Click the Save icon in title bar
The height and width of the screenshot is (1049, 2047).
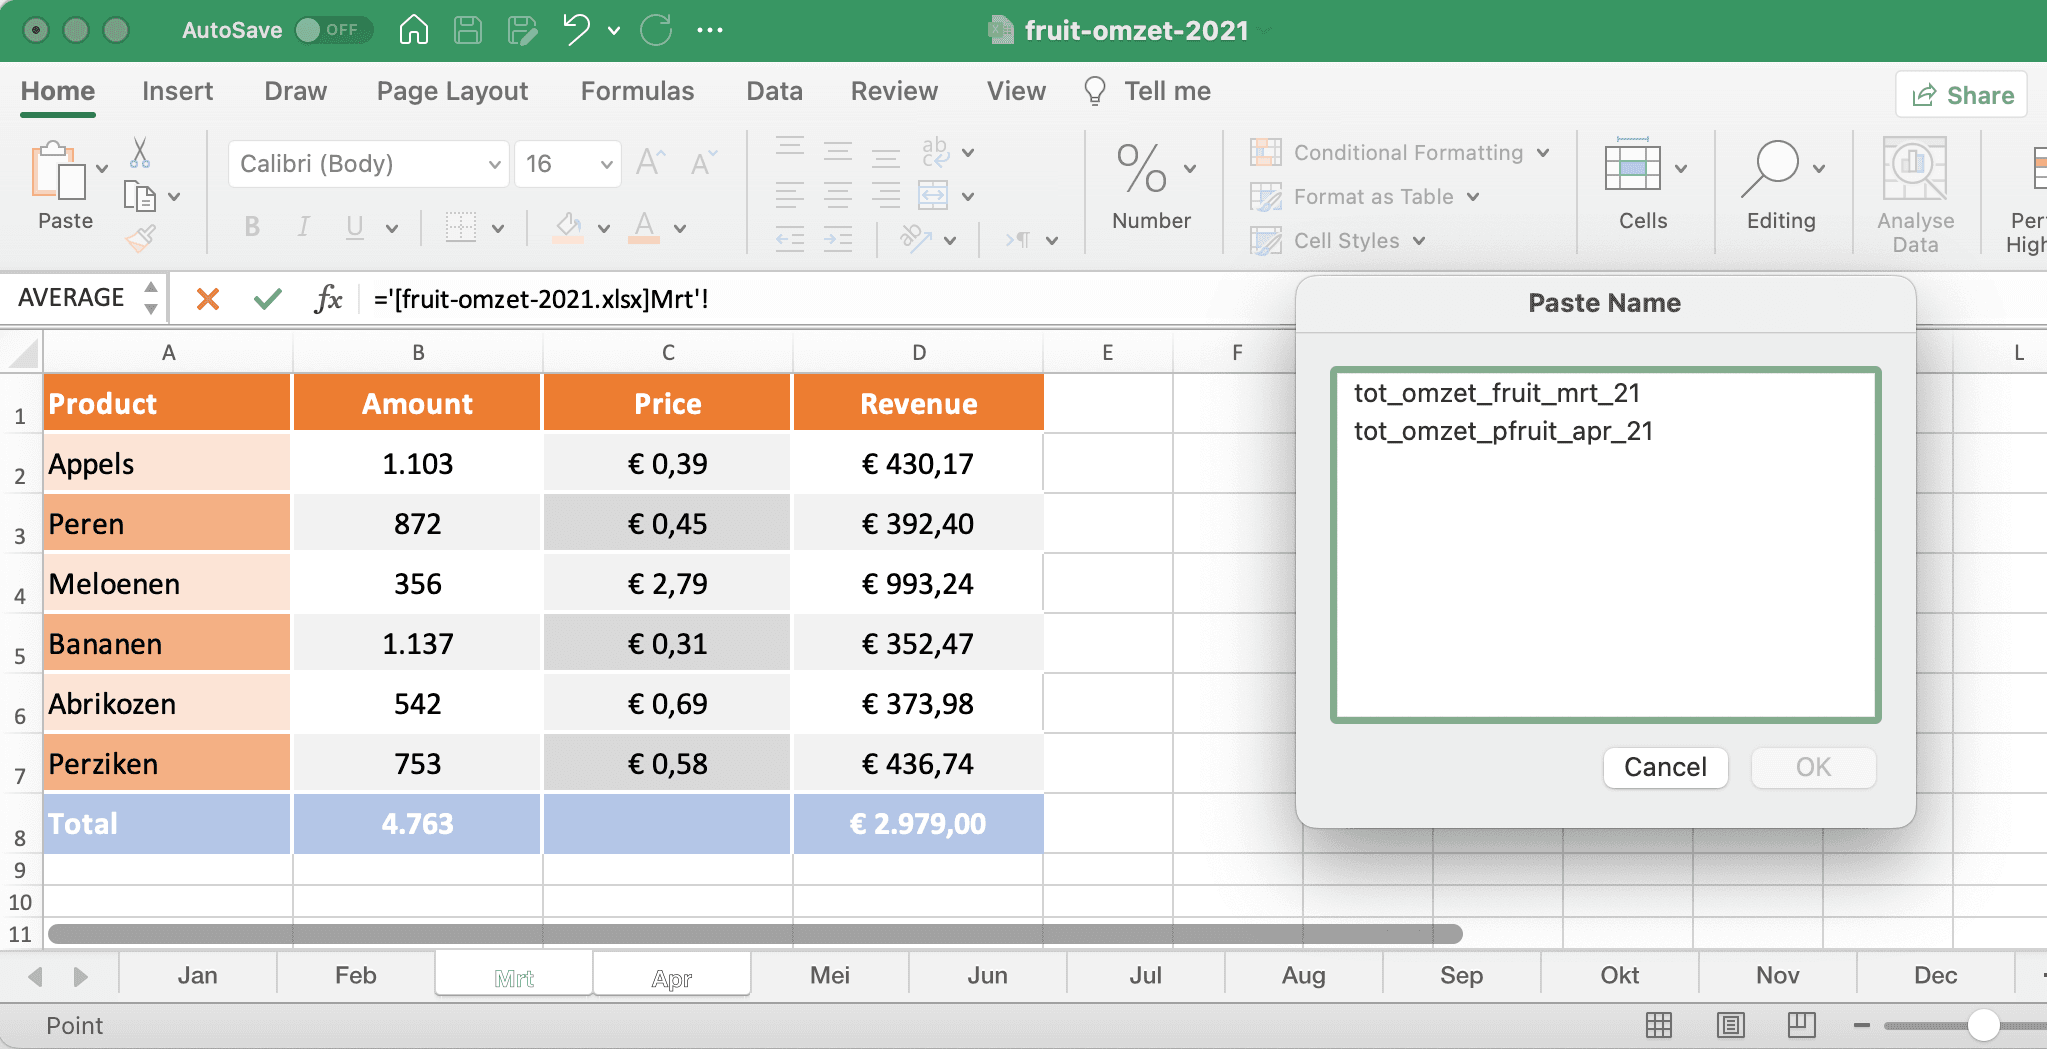[468, 30]
